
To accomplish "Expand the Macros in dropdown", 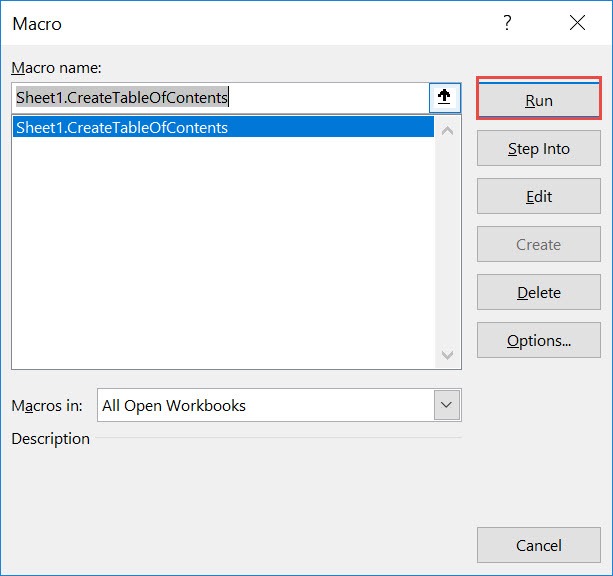I will pos(447,405).
